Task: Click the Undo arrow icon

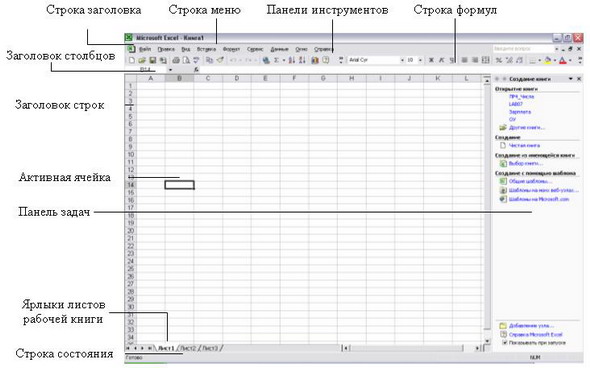Action: click(233, 60)
